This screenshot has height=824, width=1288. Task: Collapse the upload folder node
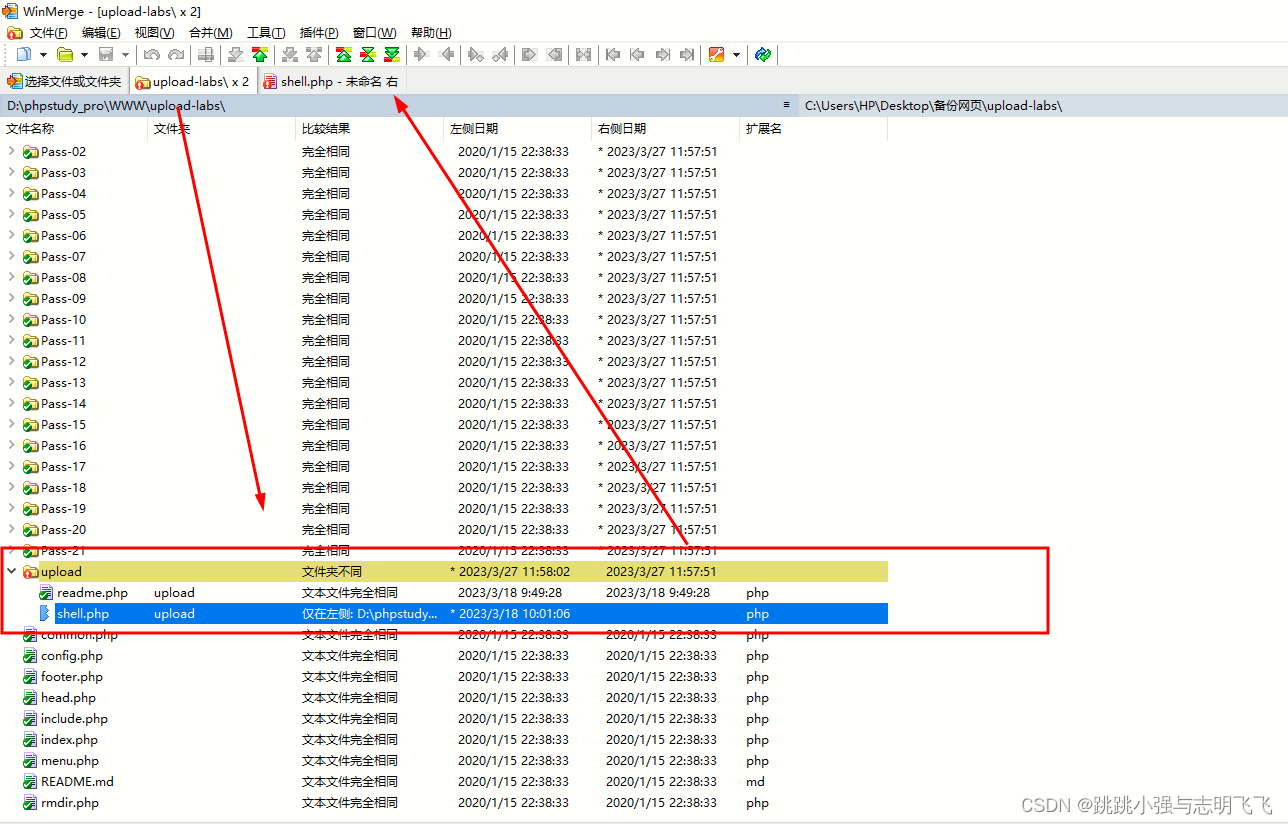12,571
